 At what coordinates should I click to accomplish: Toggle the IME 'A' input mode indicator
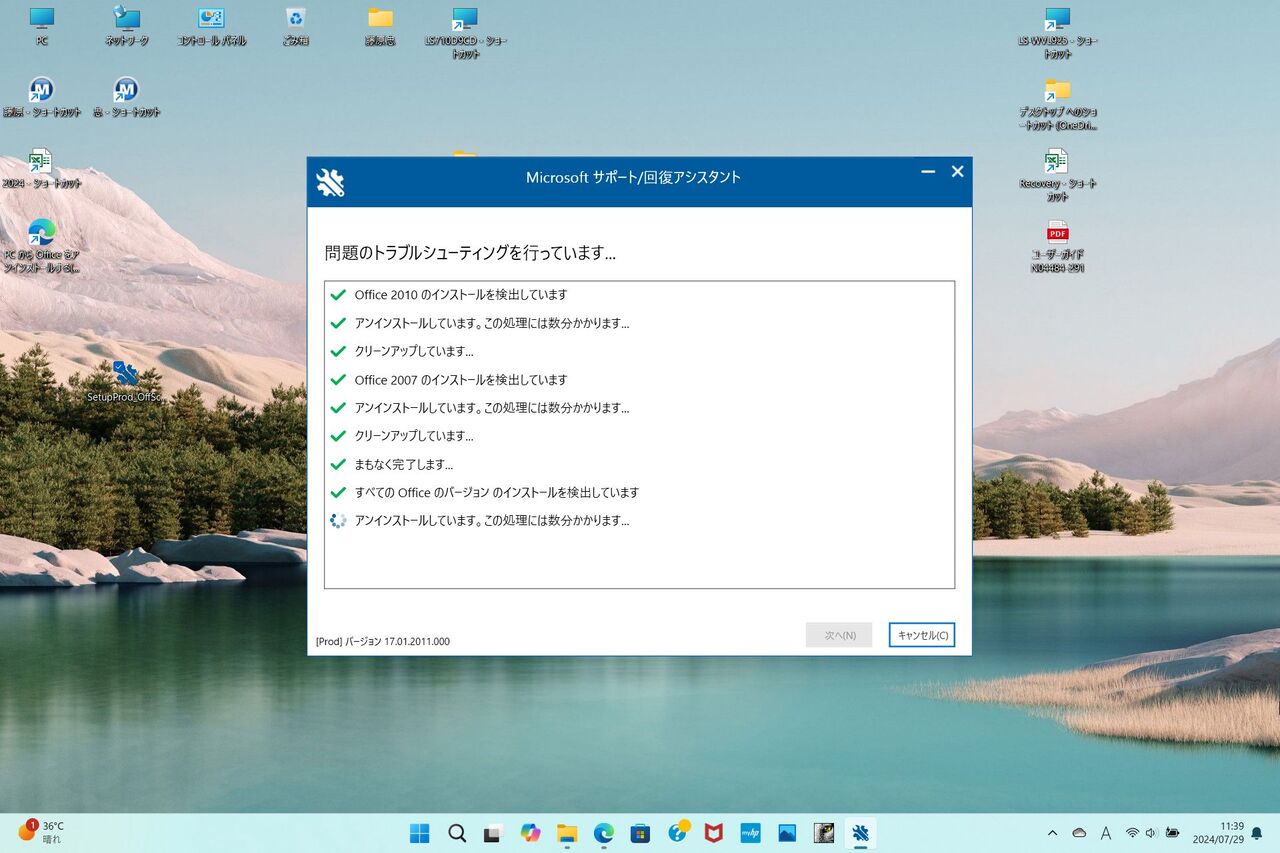(1106, 833)
